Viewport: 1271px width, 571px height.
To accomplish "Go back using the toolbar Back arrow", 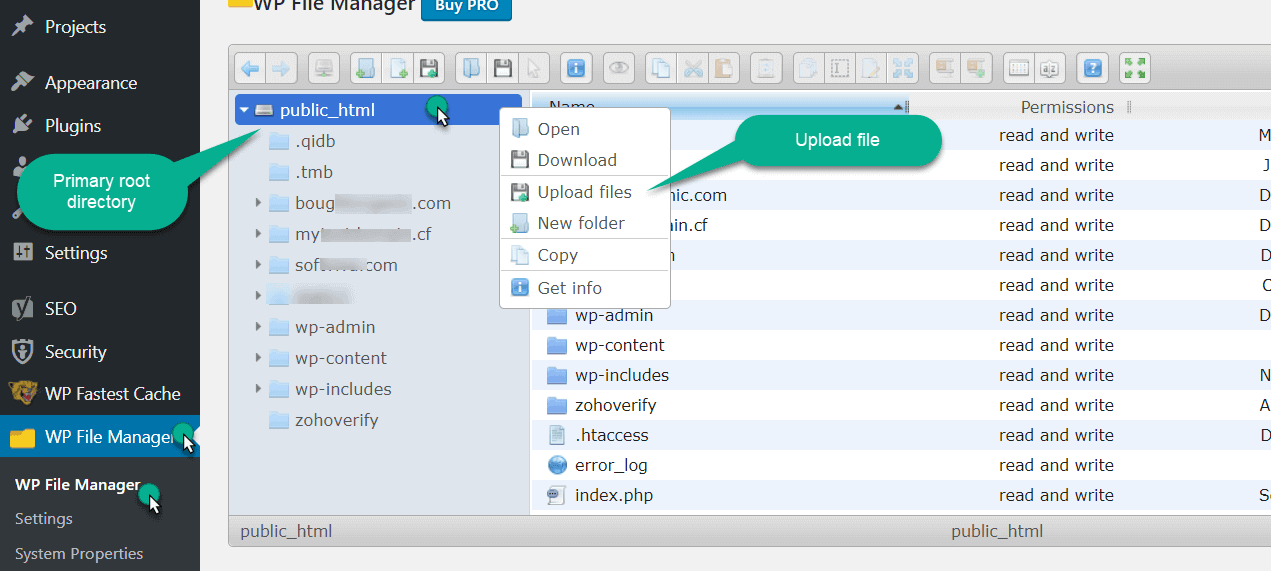I will point(250,68).
